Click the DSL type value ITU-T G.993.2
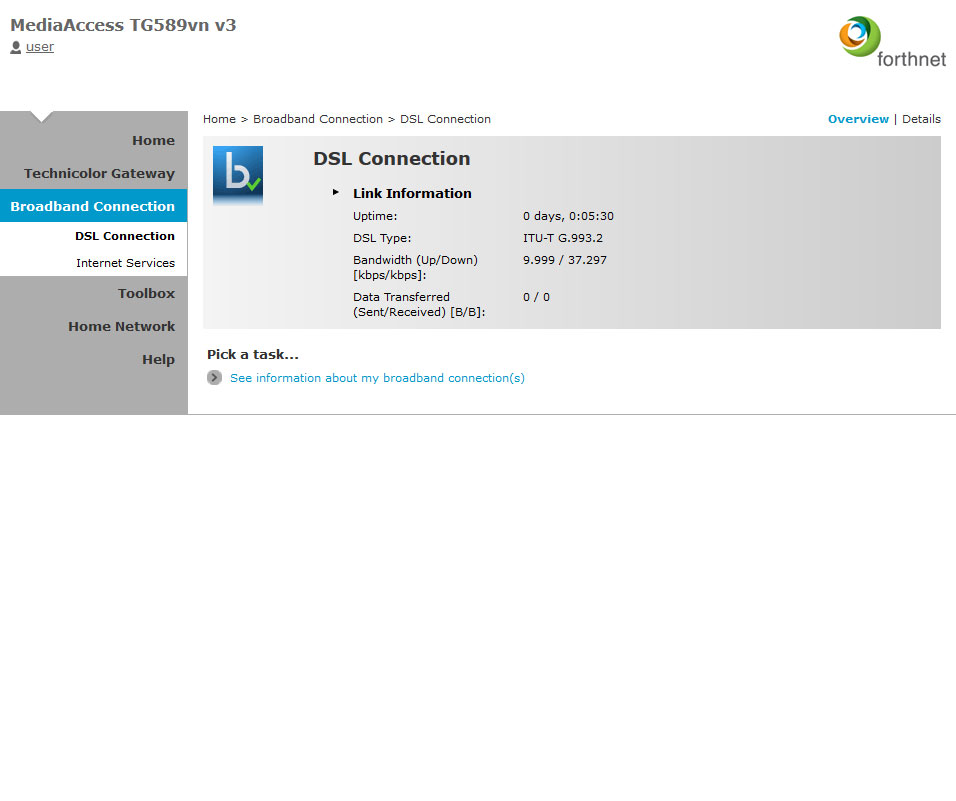 click(563, 238)
